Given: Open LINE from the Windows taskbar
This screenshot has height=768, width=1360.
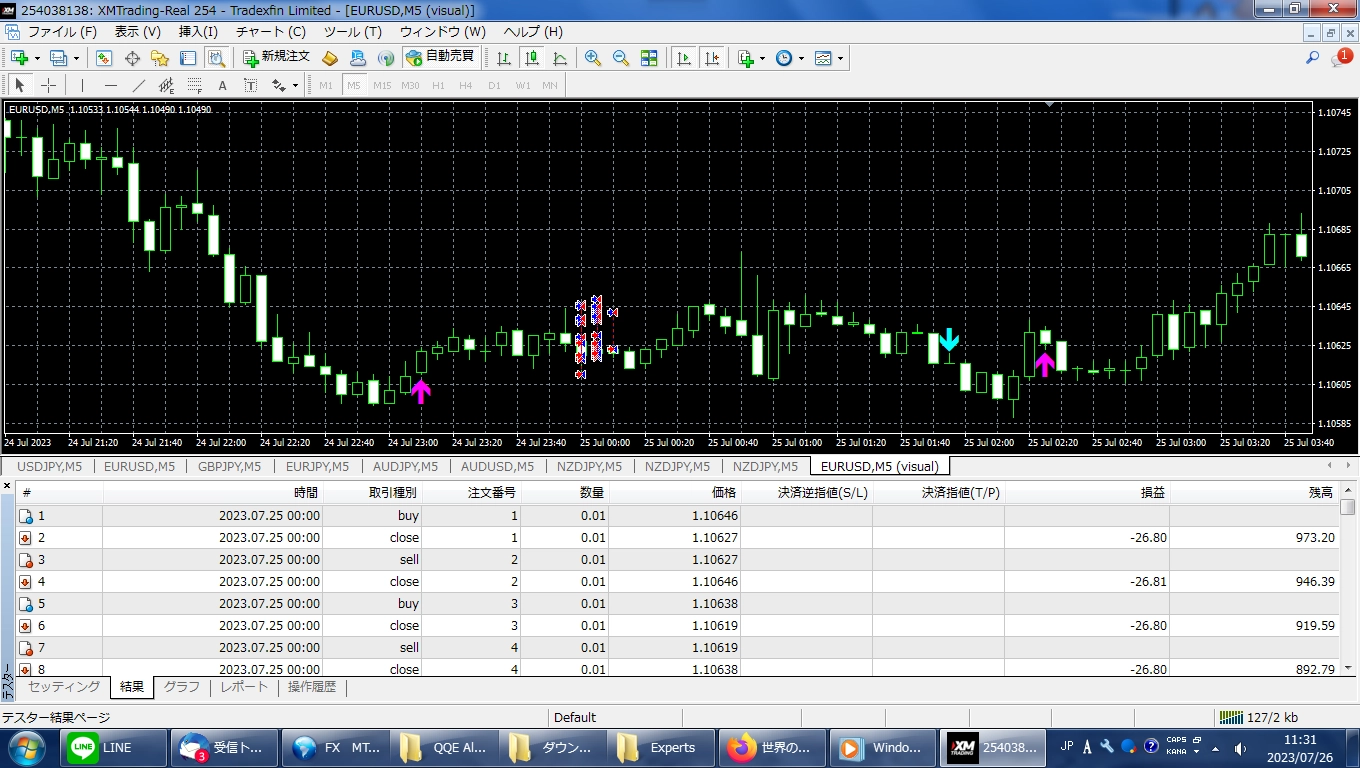Looking at the screenshot, I should click(x=114, y=748).
